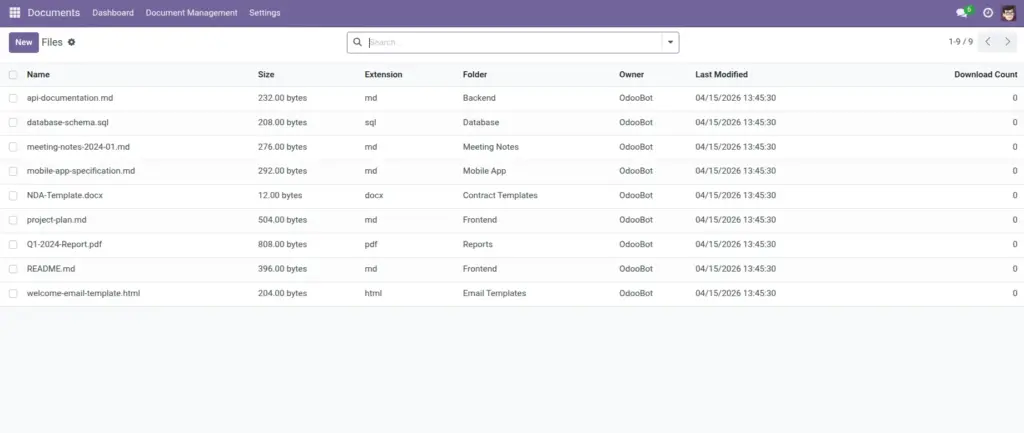Open file README.md
Screen dimensions: 1024x433
[x=51, y=268]
